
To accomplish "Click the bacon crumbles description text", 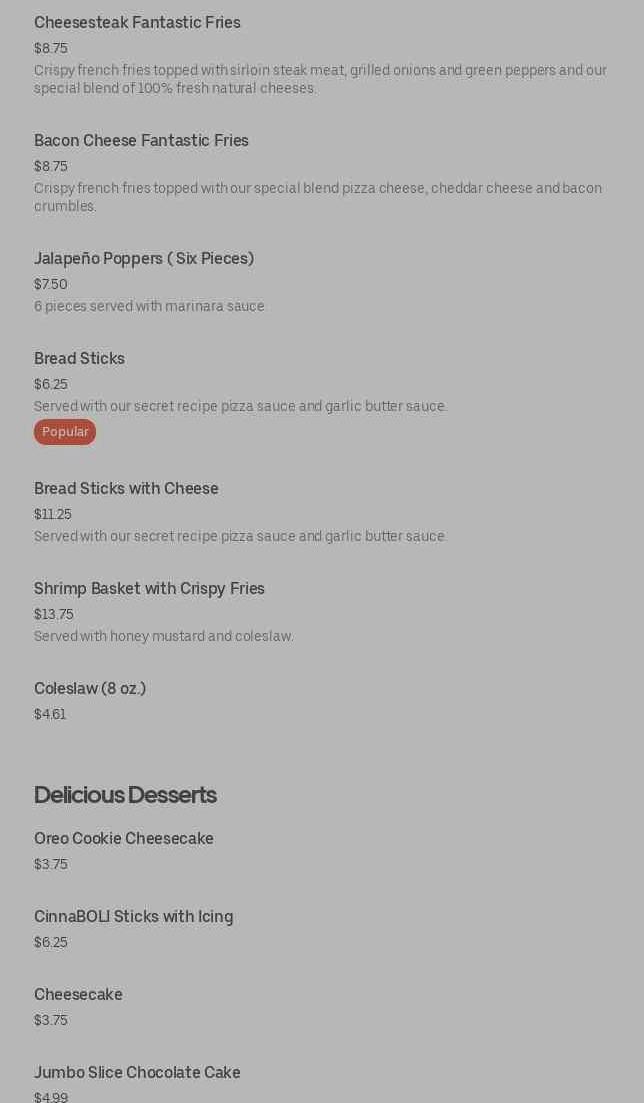I will coord(317,197).
